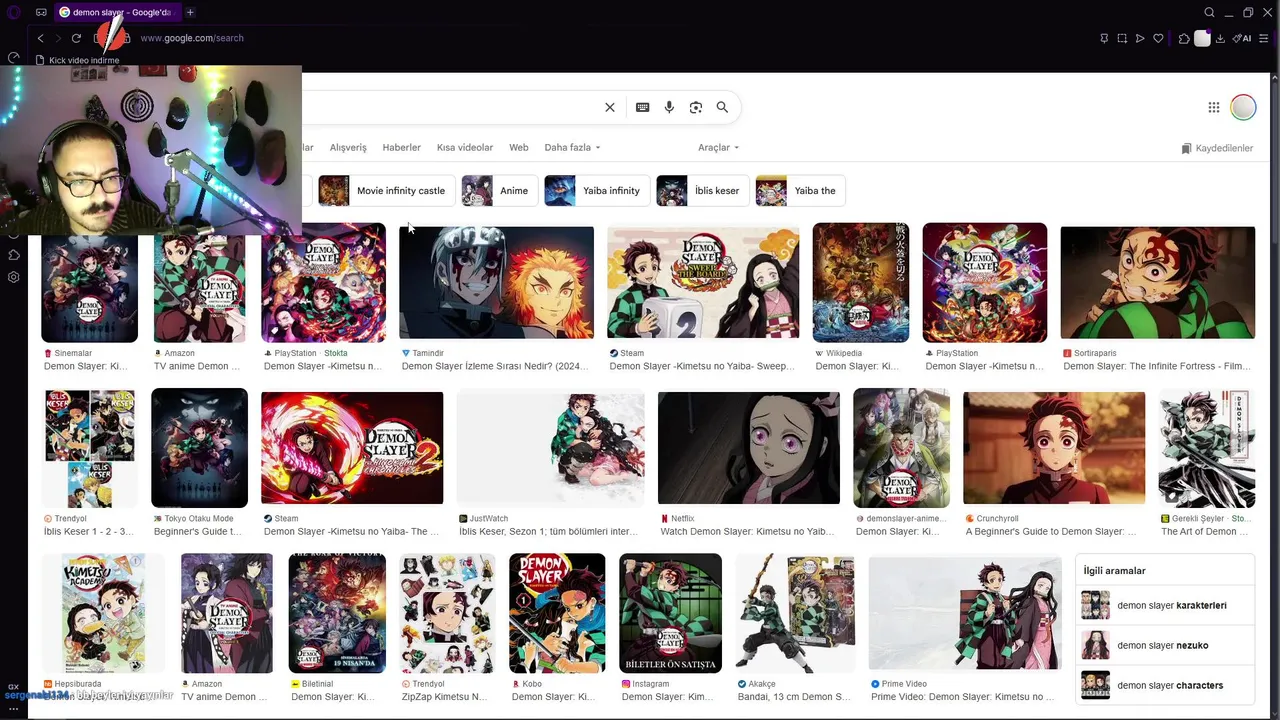The height and width of the screenshot is (720, 1280).
Task: Open the Crunchyroll Beginner's Guide thumbnail
Action: click(1054, 449)
